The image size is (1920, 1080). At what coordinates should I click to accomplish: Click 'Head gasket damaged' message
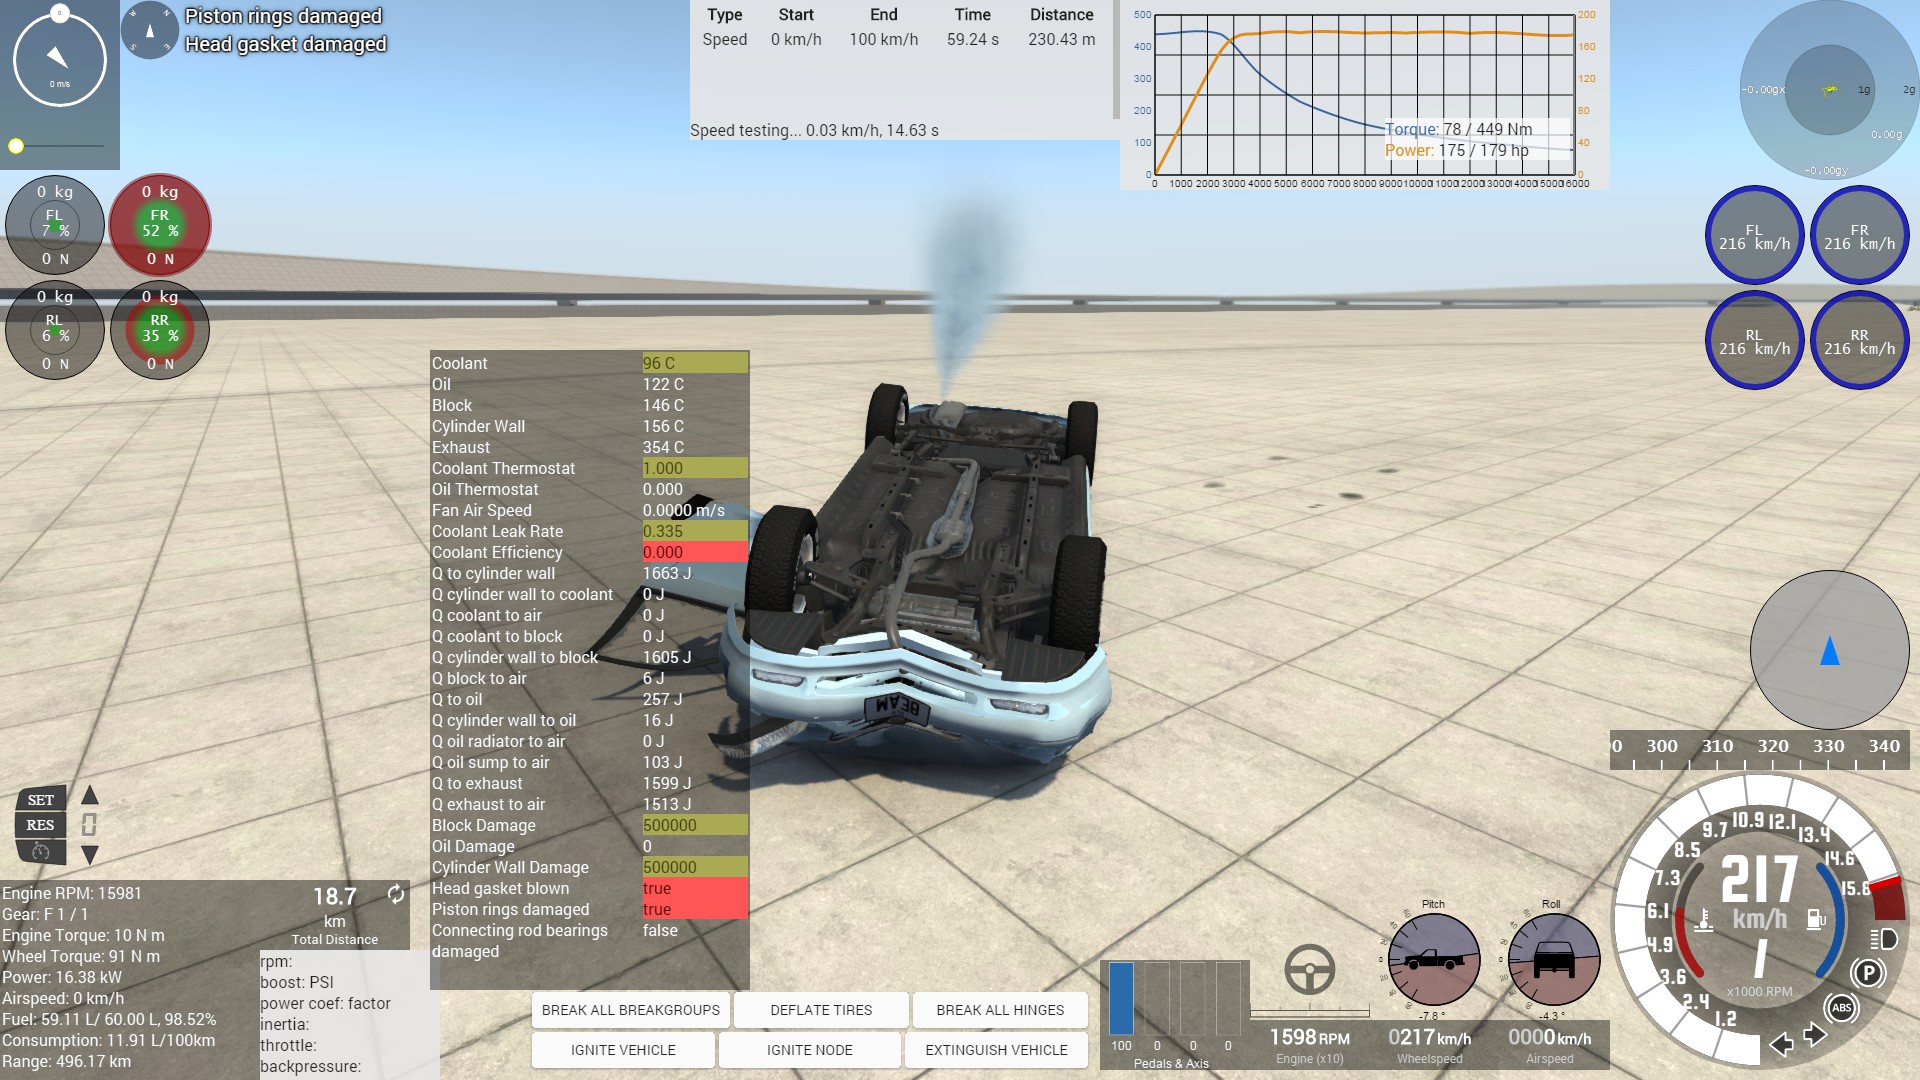[x=286, y=44]
